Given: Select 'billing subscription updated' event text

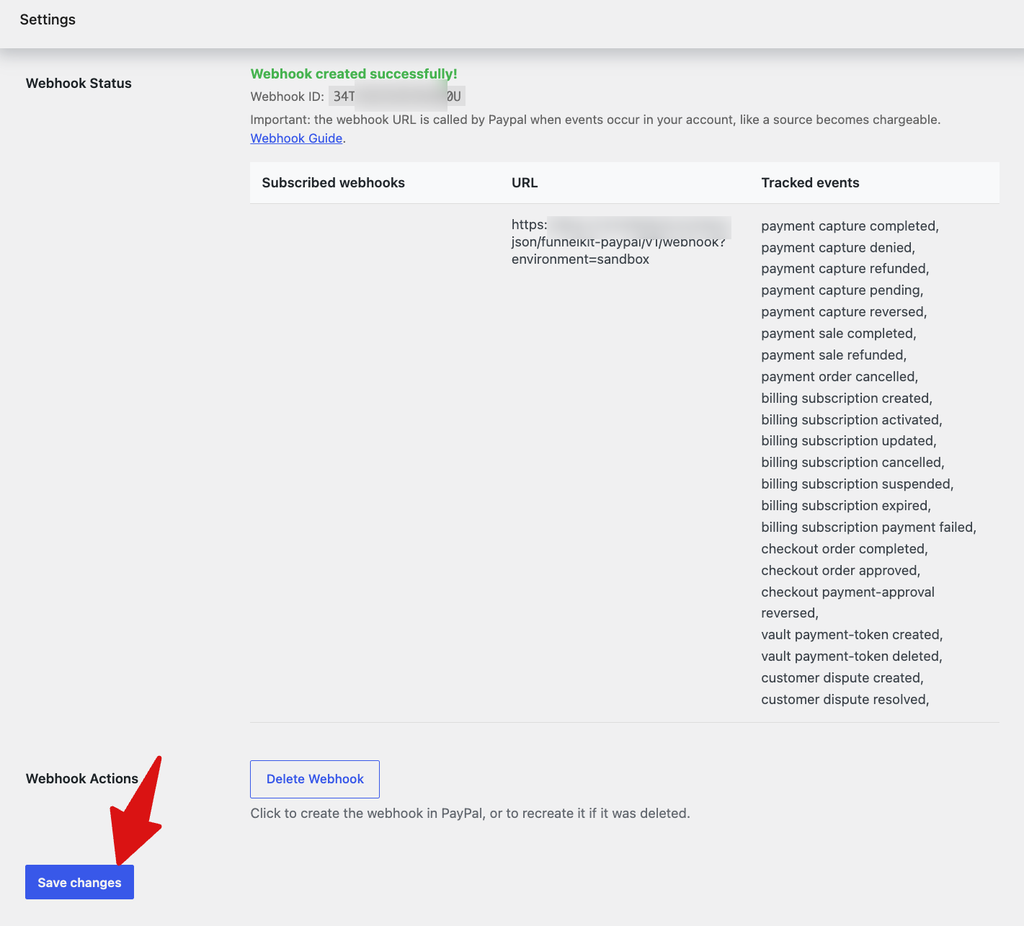Looking at the screenshot, I should point(848,440).
